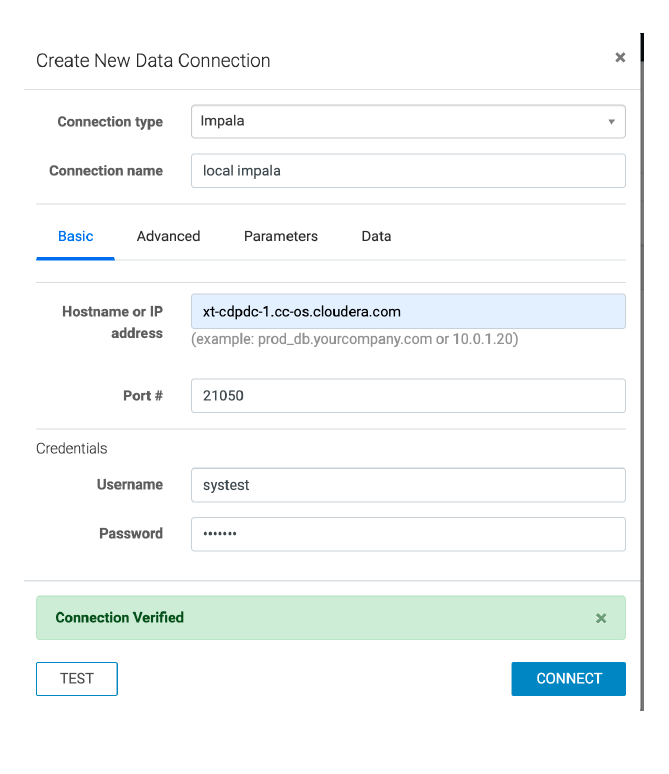Select the Port # input field
This screenshot has width=669, height=774.
[408, 395]
